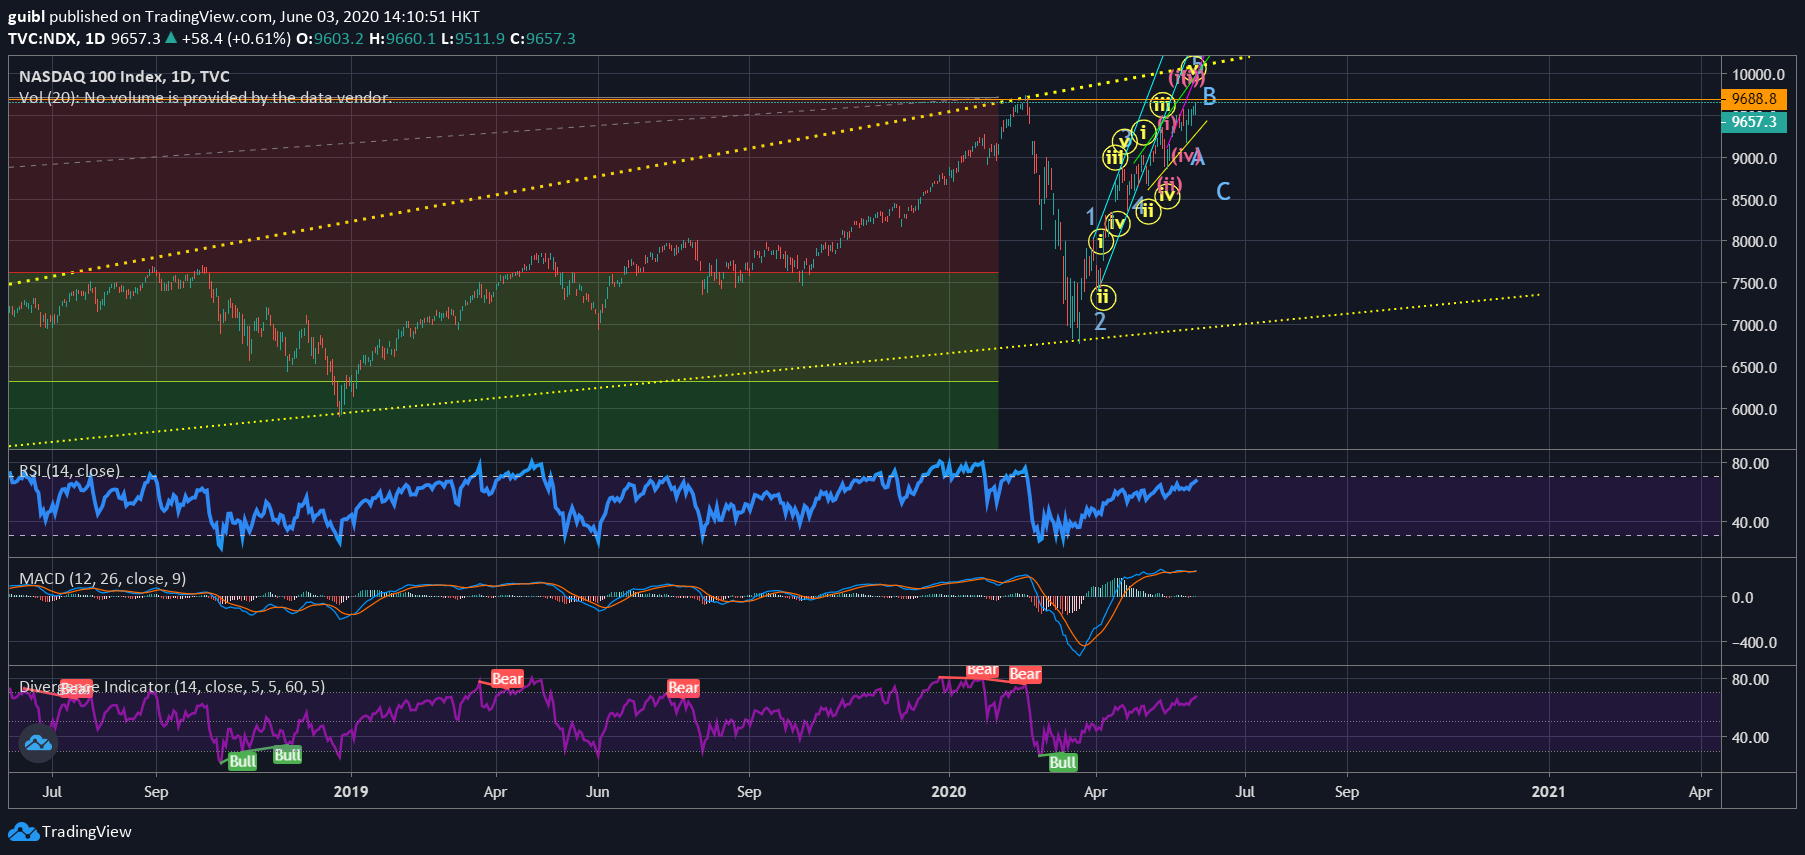The width and height of the screenshot is (1805, 855).
Task: Click the Bull tag under the March 2020 low
Action: pos(1063,762)
